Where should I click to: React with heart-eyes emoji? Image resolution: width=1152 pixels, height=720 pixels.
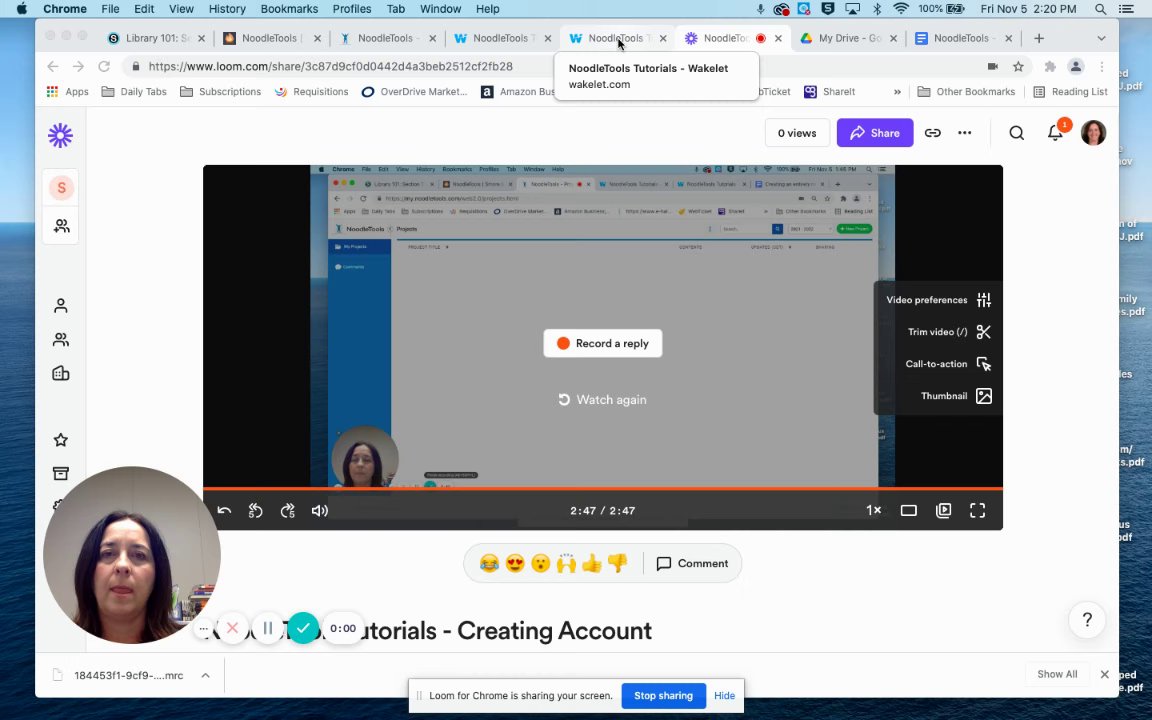point(515,564)
